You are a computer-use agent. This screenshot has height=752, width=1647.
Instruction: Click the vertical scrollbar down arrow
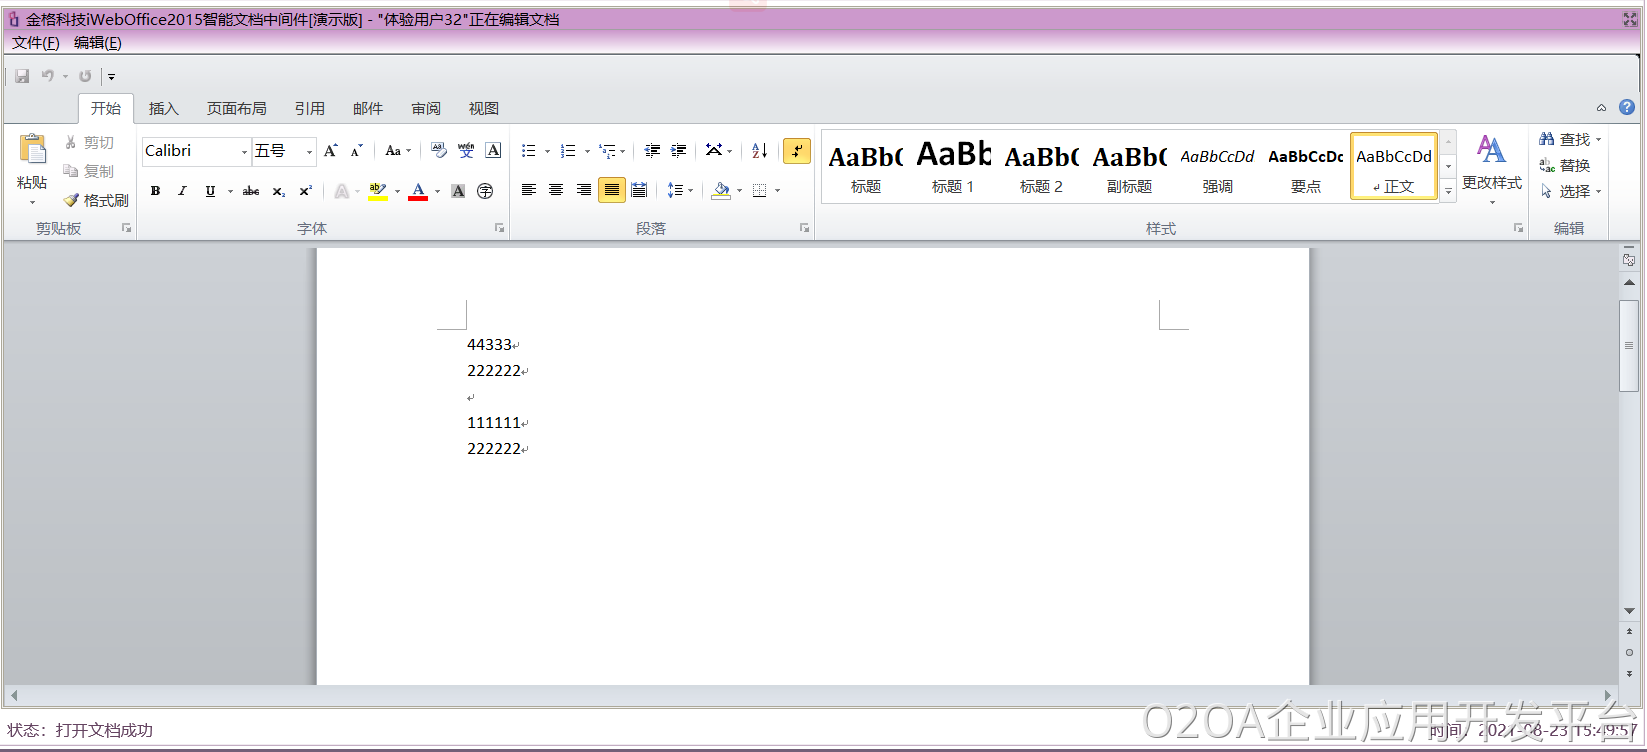tap(1629, 611)
